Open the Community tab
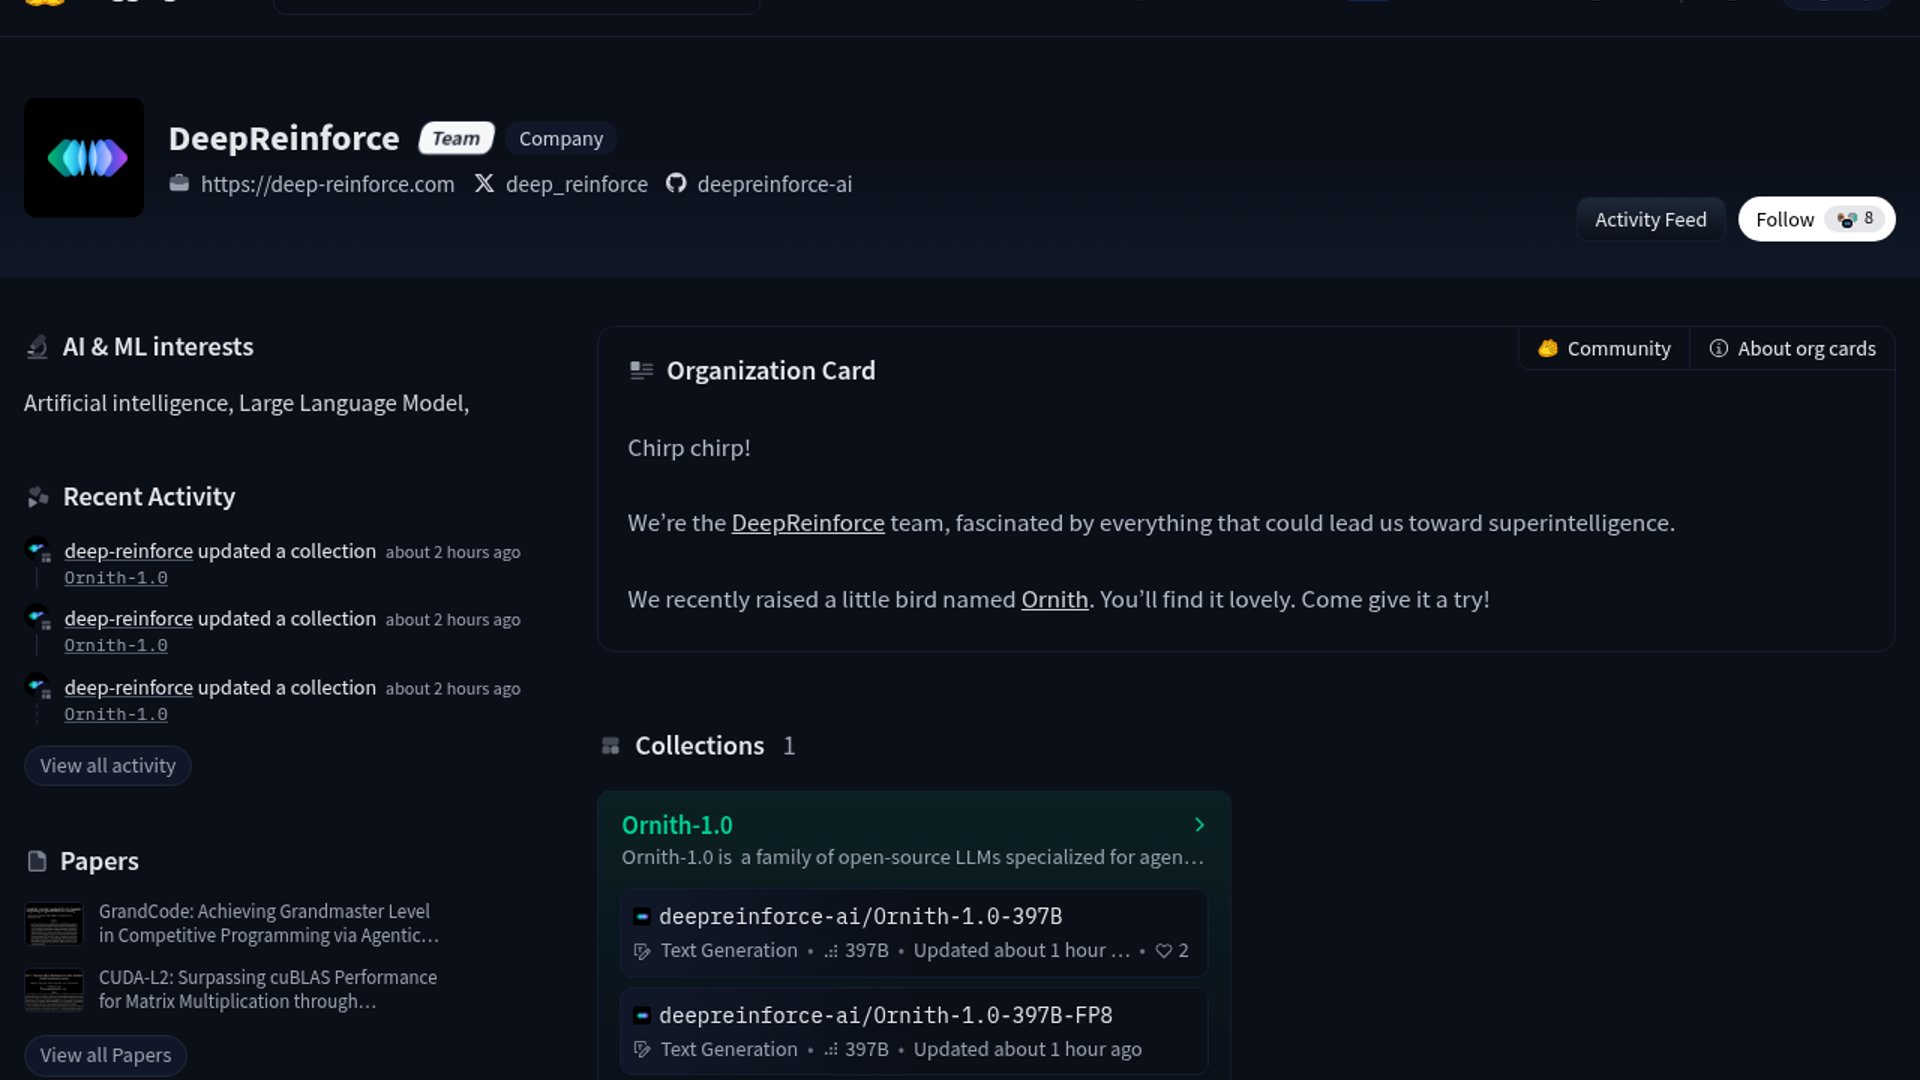Image resolution: width=1920 pixels, height=1080 pixels. [1604, 348]
